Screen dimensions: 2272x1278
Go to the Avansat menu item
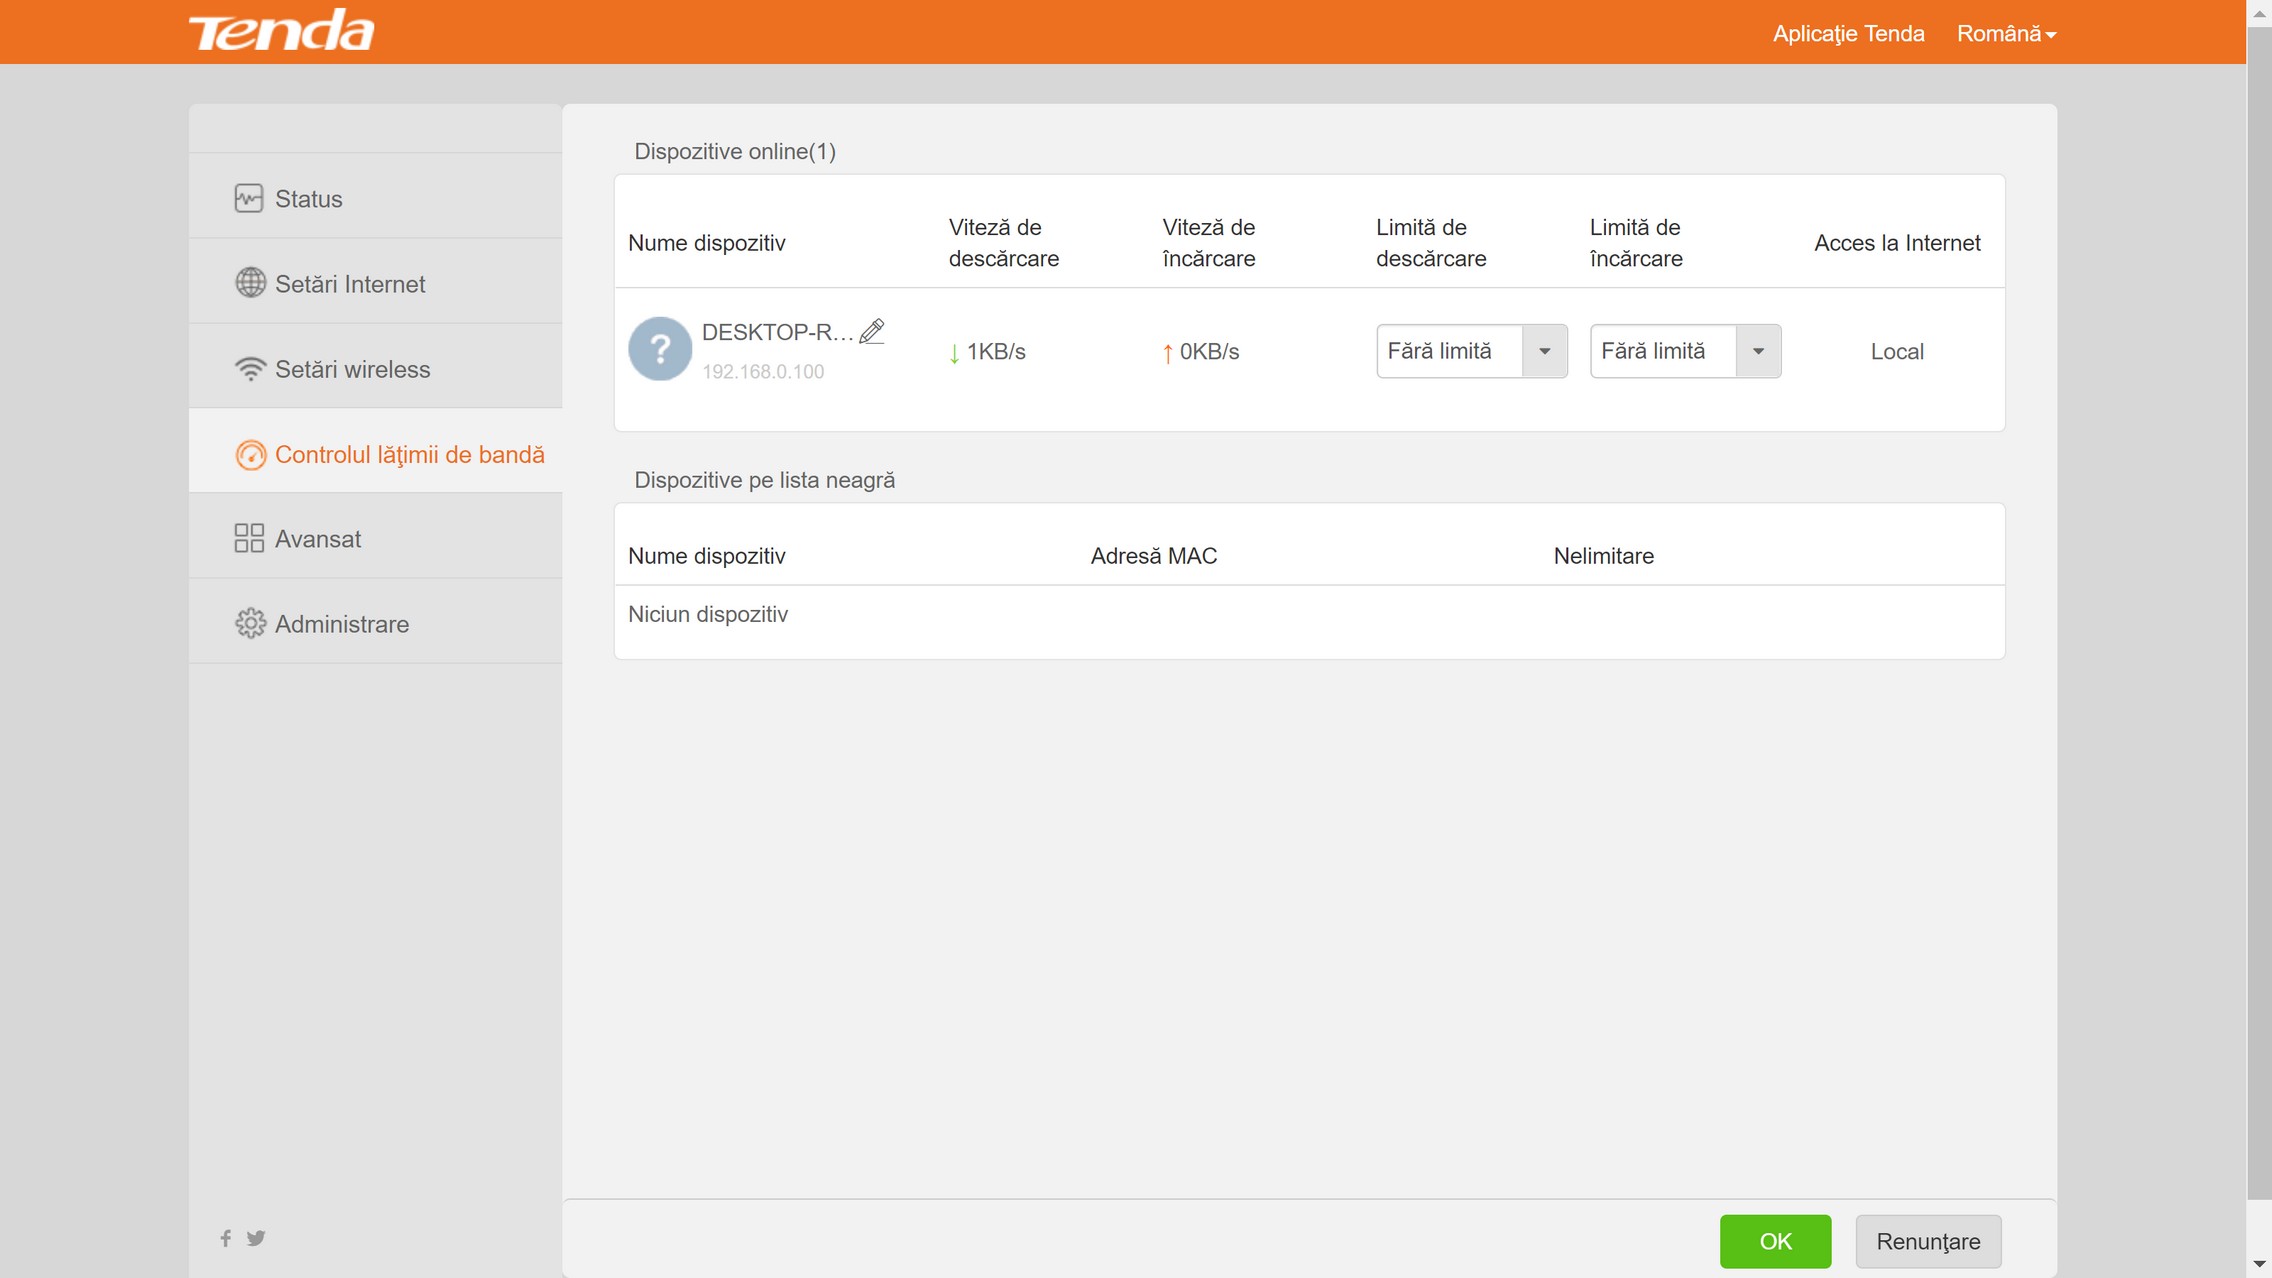(317, 539)
